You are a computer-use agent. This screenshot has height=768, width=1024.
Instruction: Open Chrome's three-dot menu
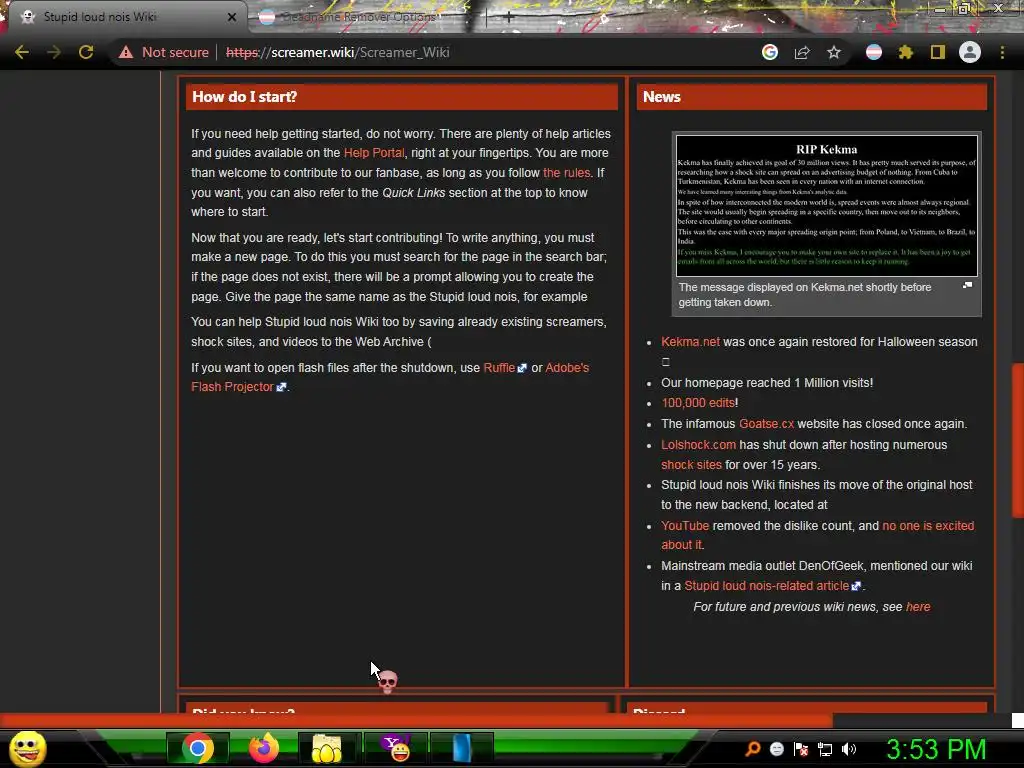(x=1002, y=52)
